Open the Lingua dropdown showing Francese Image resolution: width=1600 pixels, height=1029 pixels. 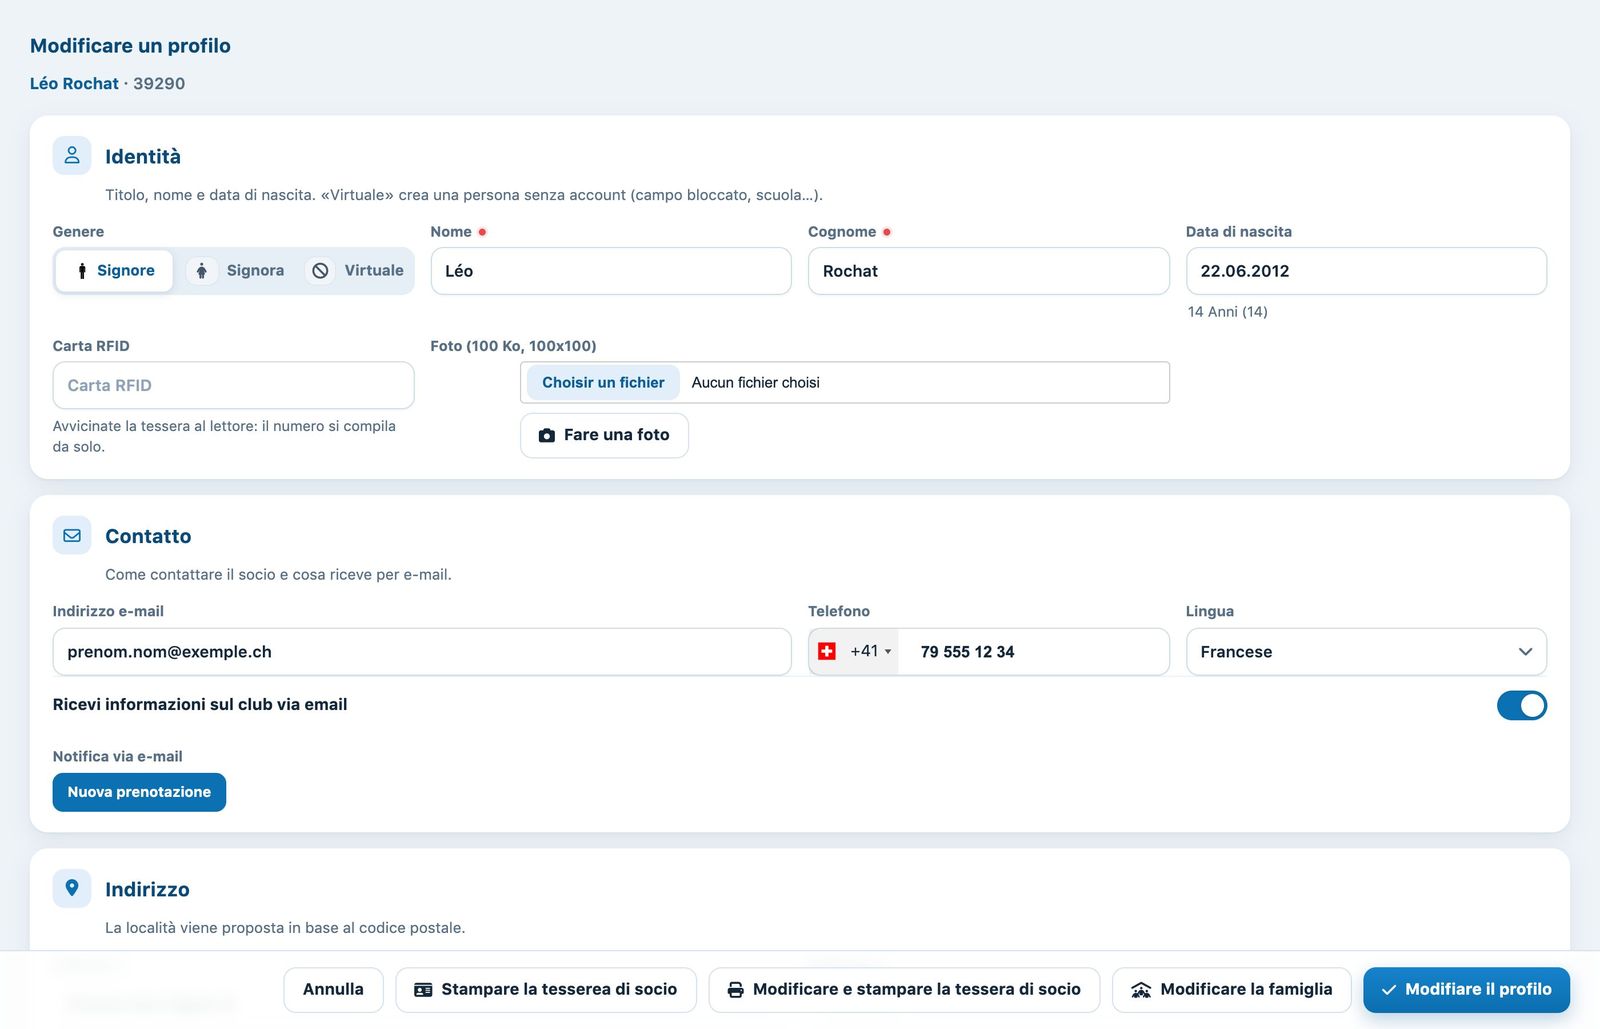(x=1366, y=652)
